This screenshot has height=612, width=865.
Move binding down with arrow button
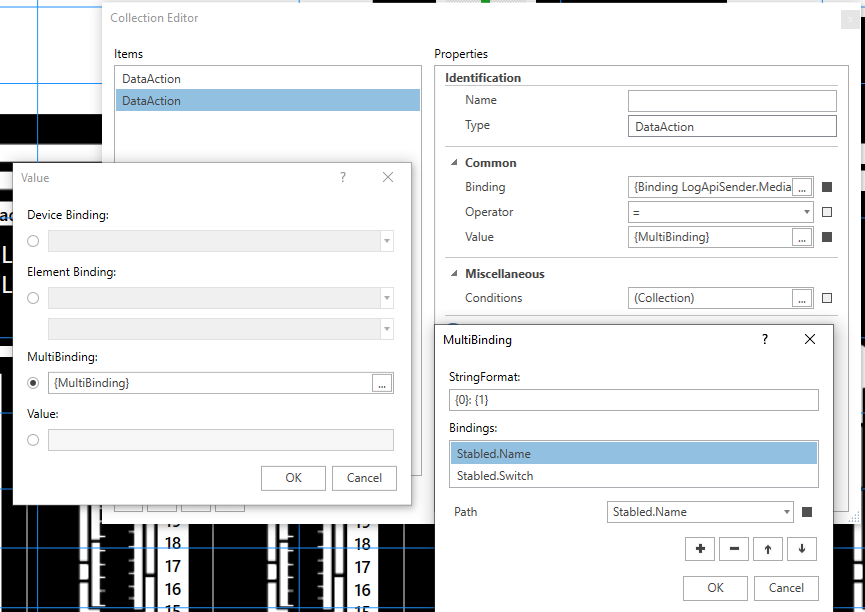(801, 549)
